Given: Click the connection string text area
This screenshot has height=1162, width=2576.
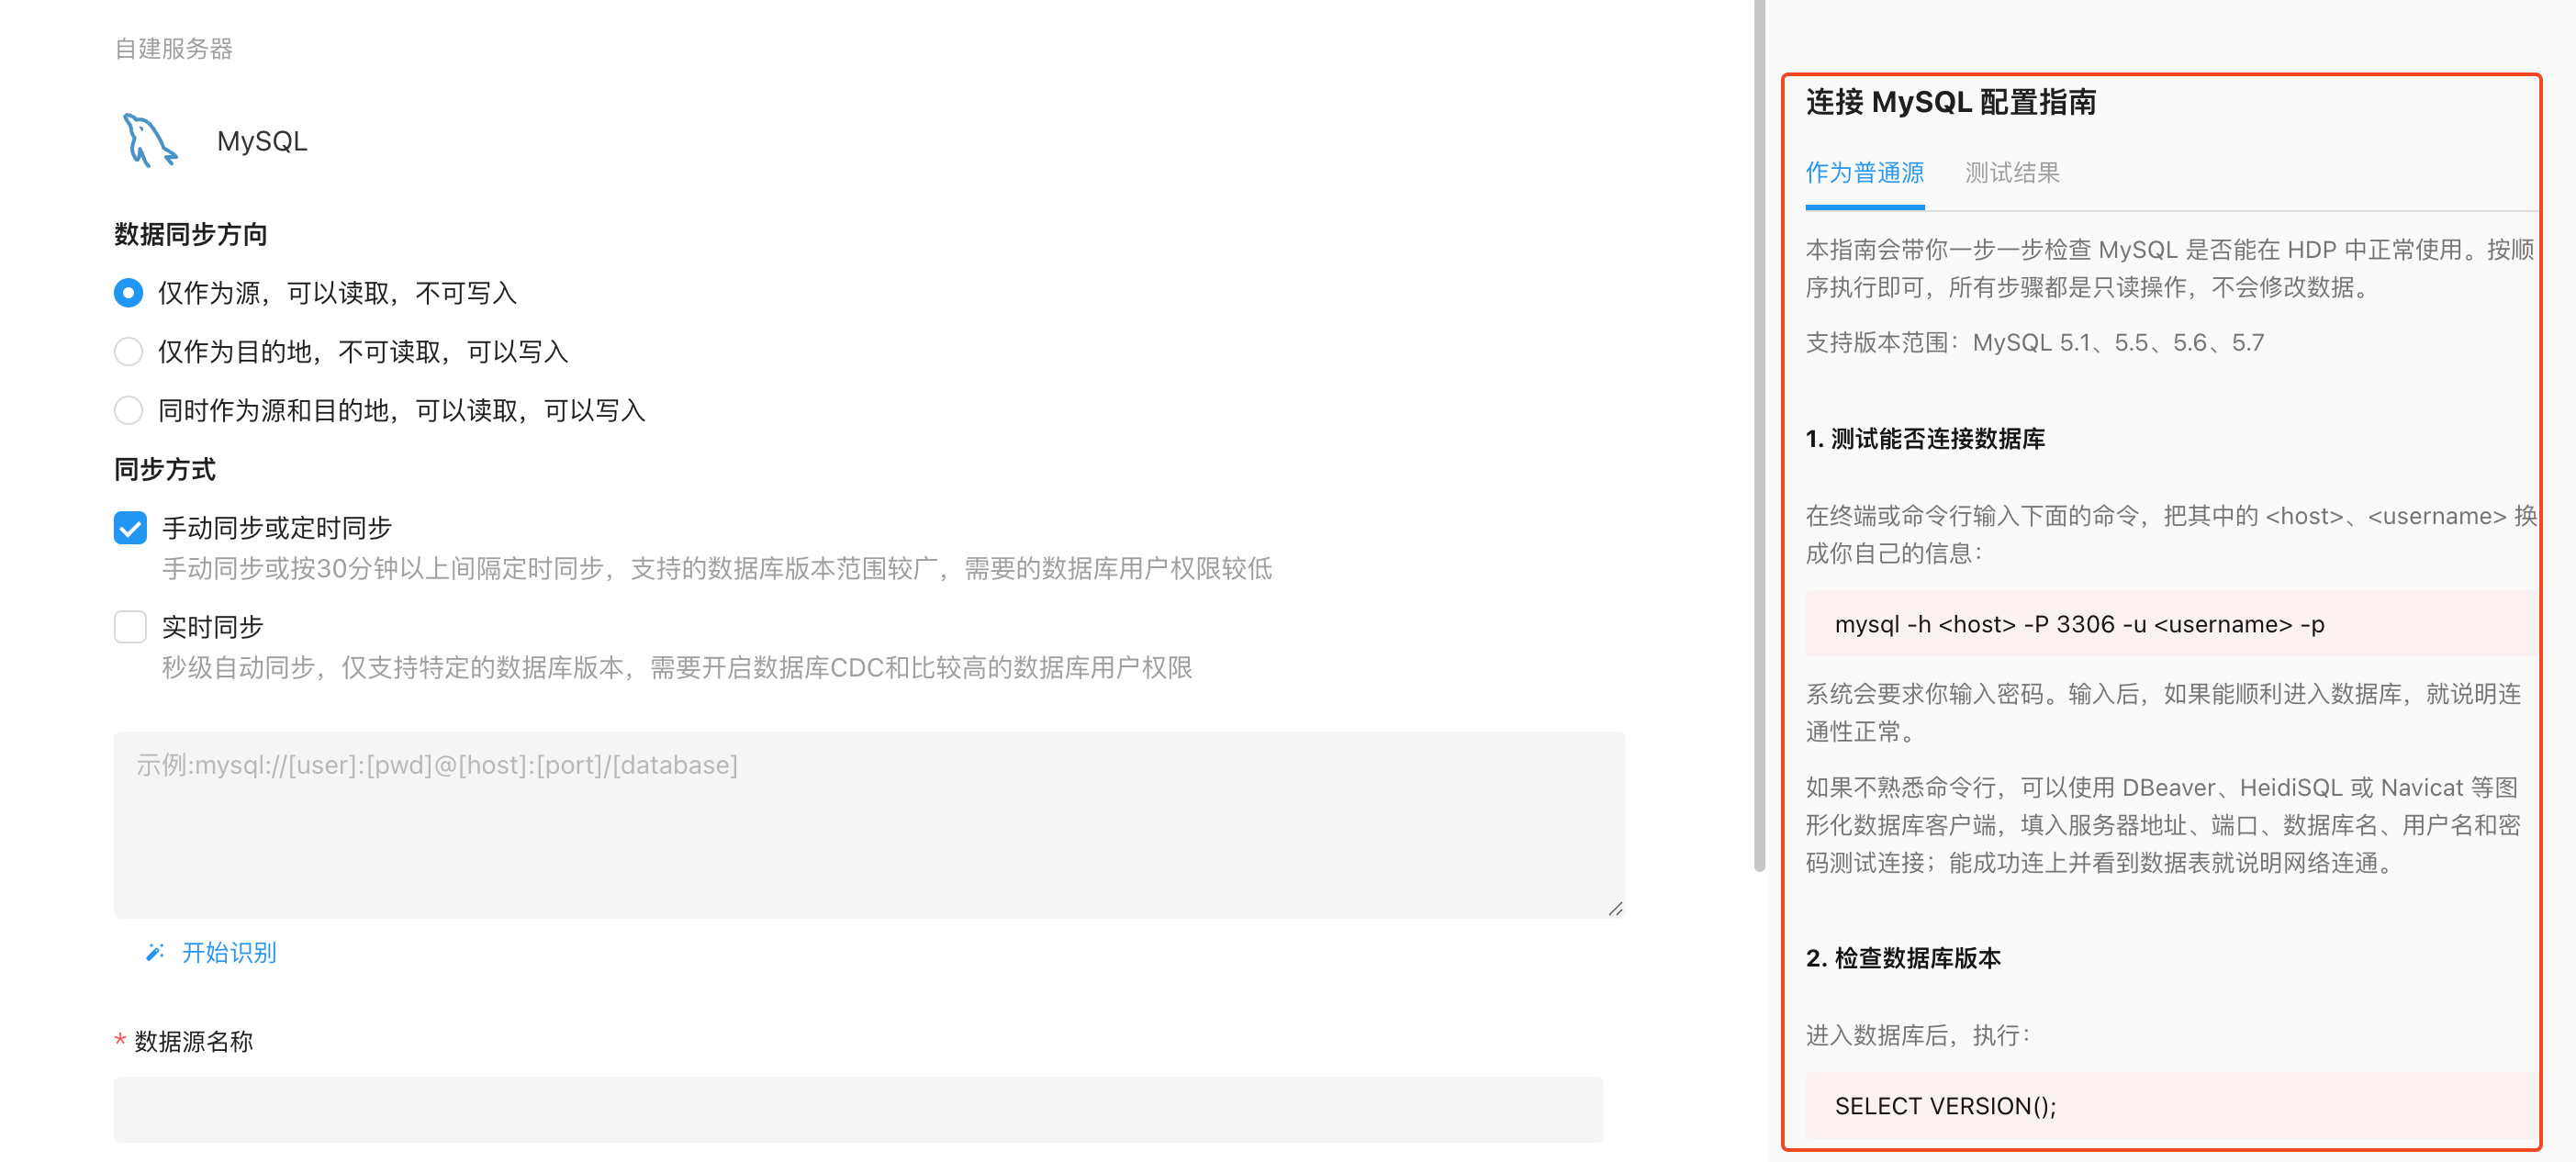Looking at the screenshot, I should [x=868, y=825].
